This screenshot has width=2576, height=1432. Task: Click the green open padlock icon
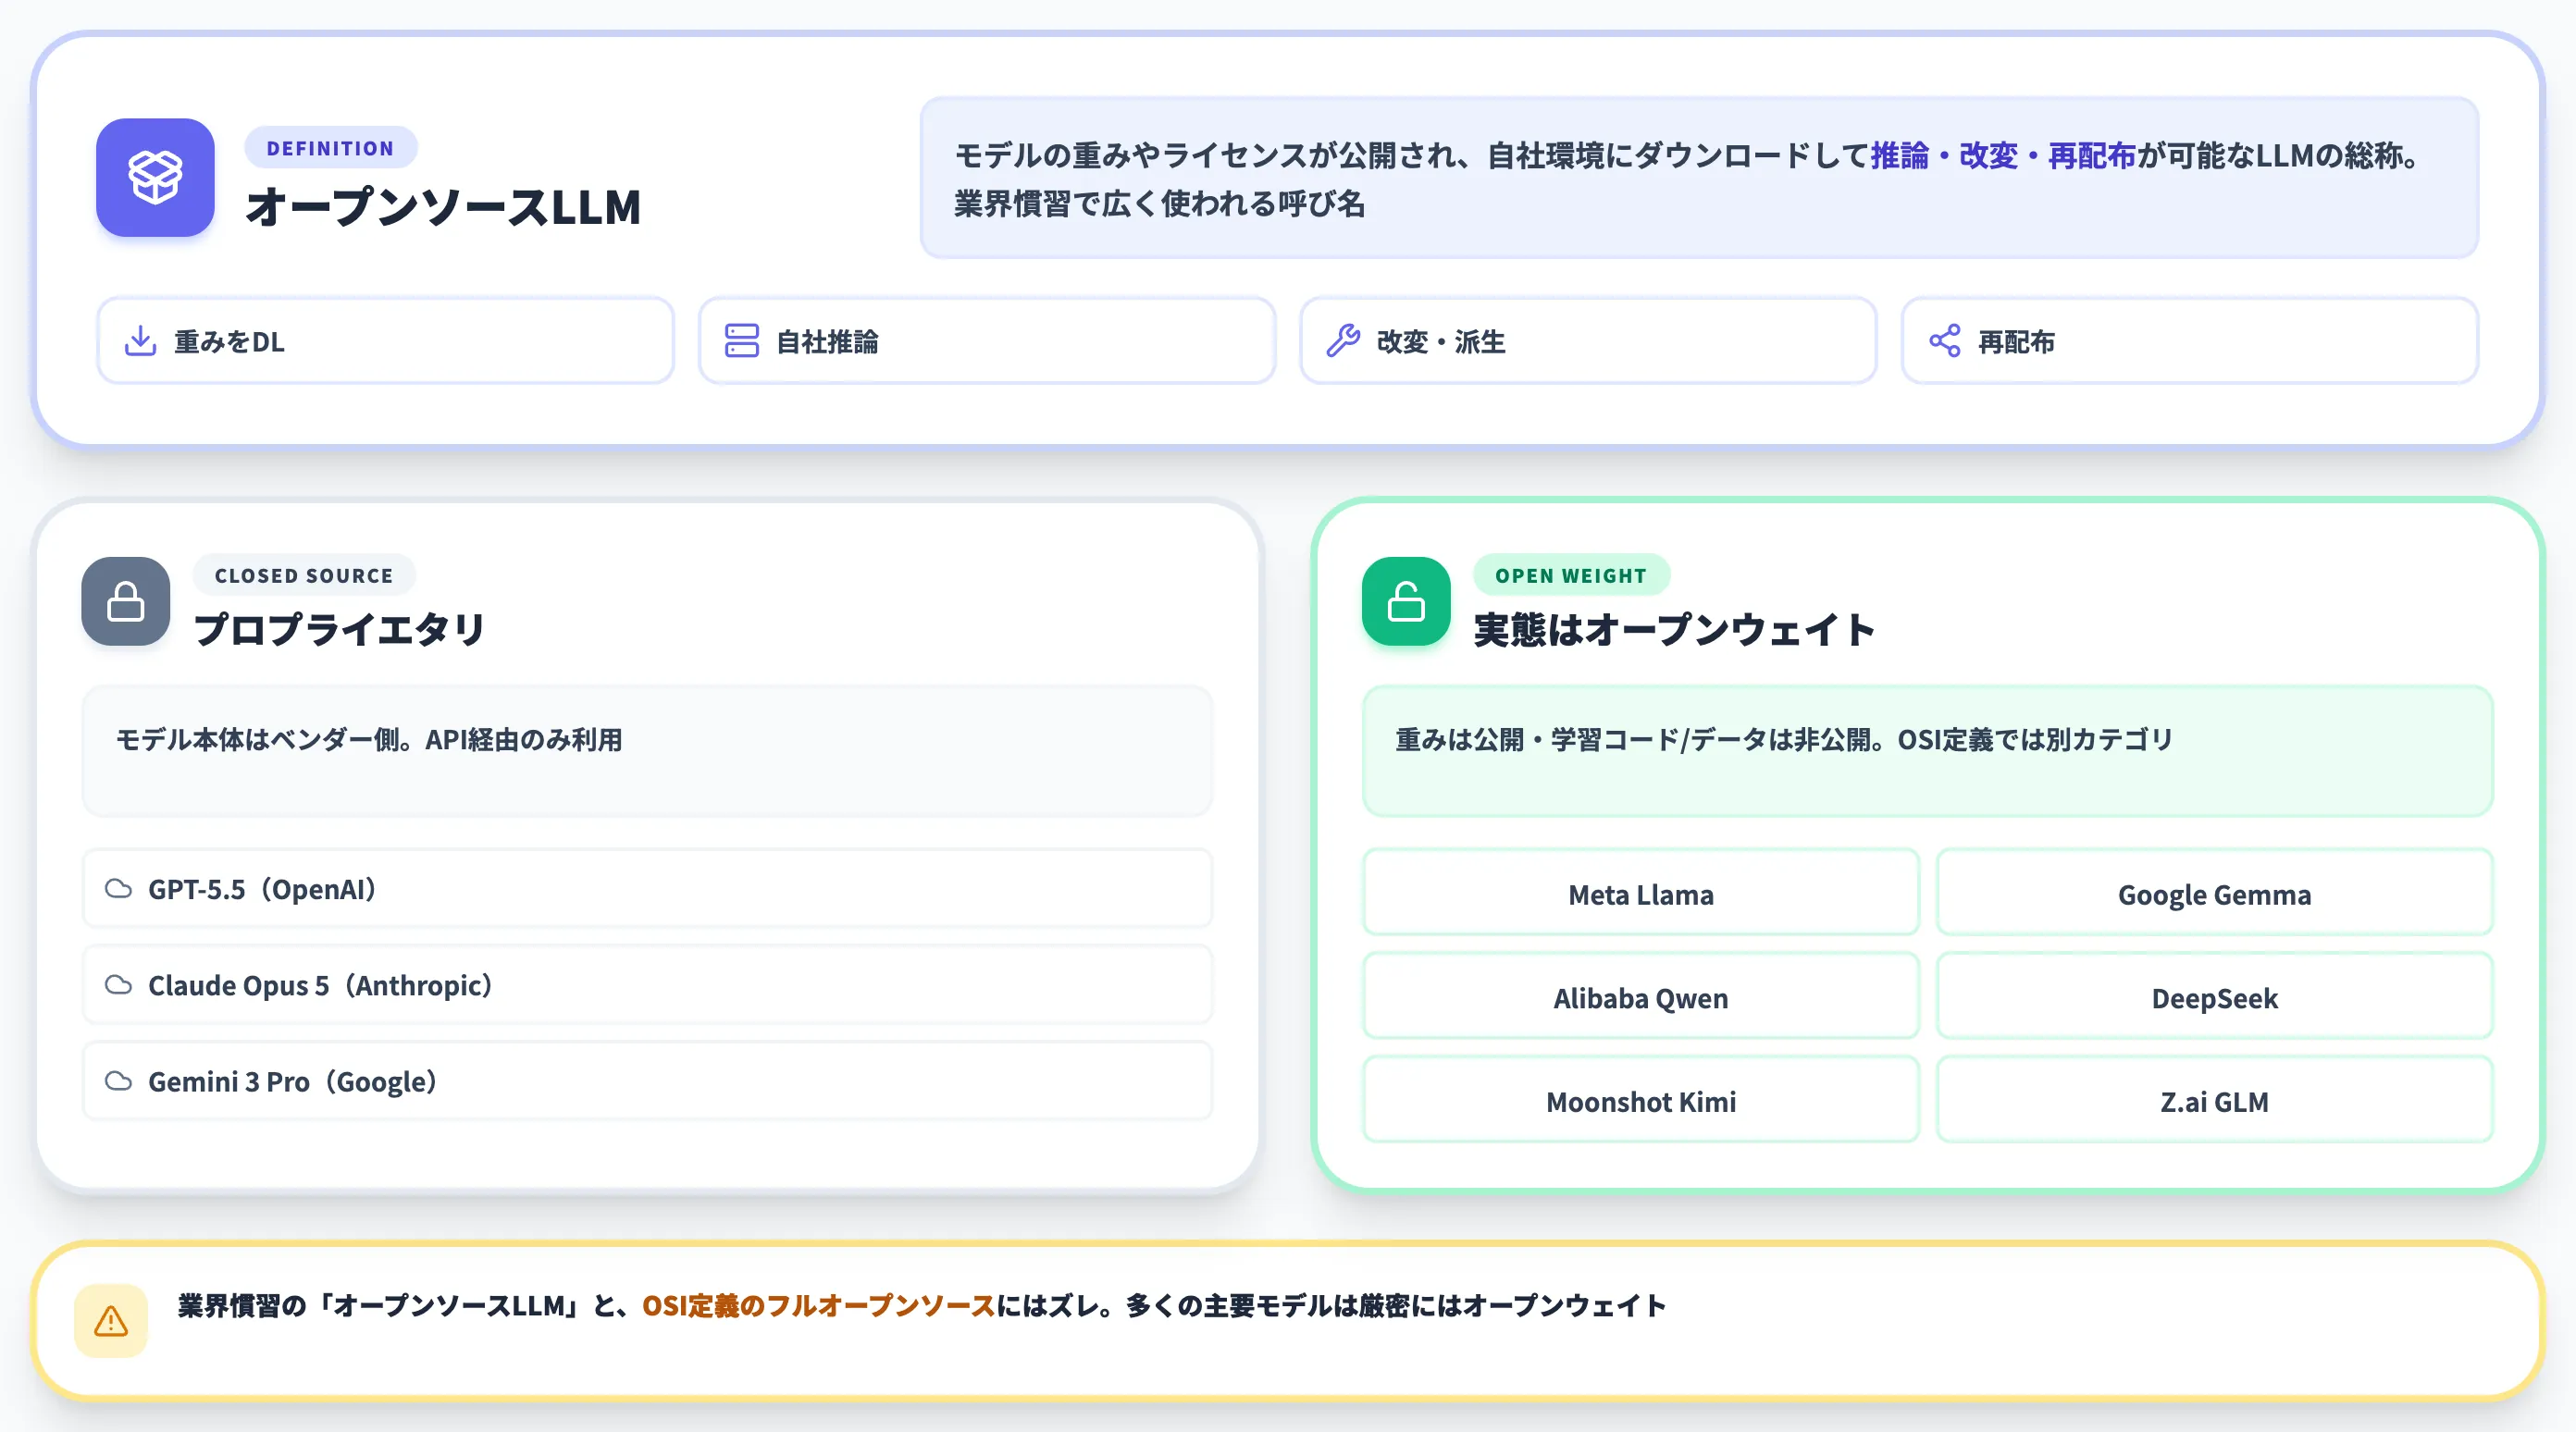(1406, 601)
